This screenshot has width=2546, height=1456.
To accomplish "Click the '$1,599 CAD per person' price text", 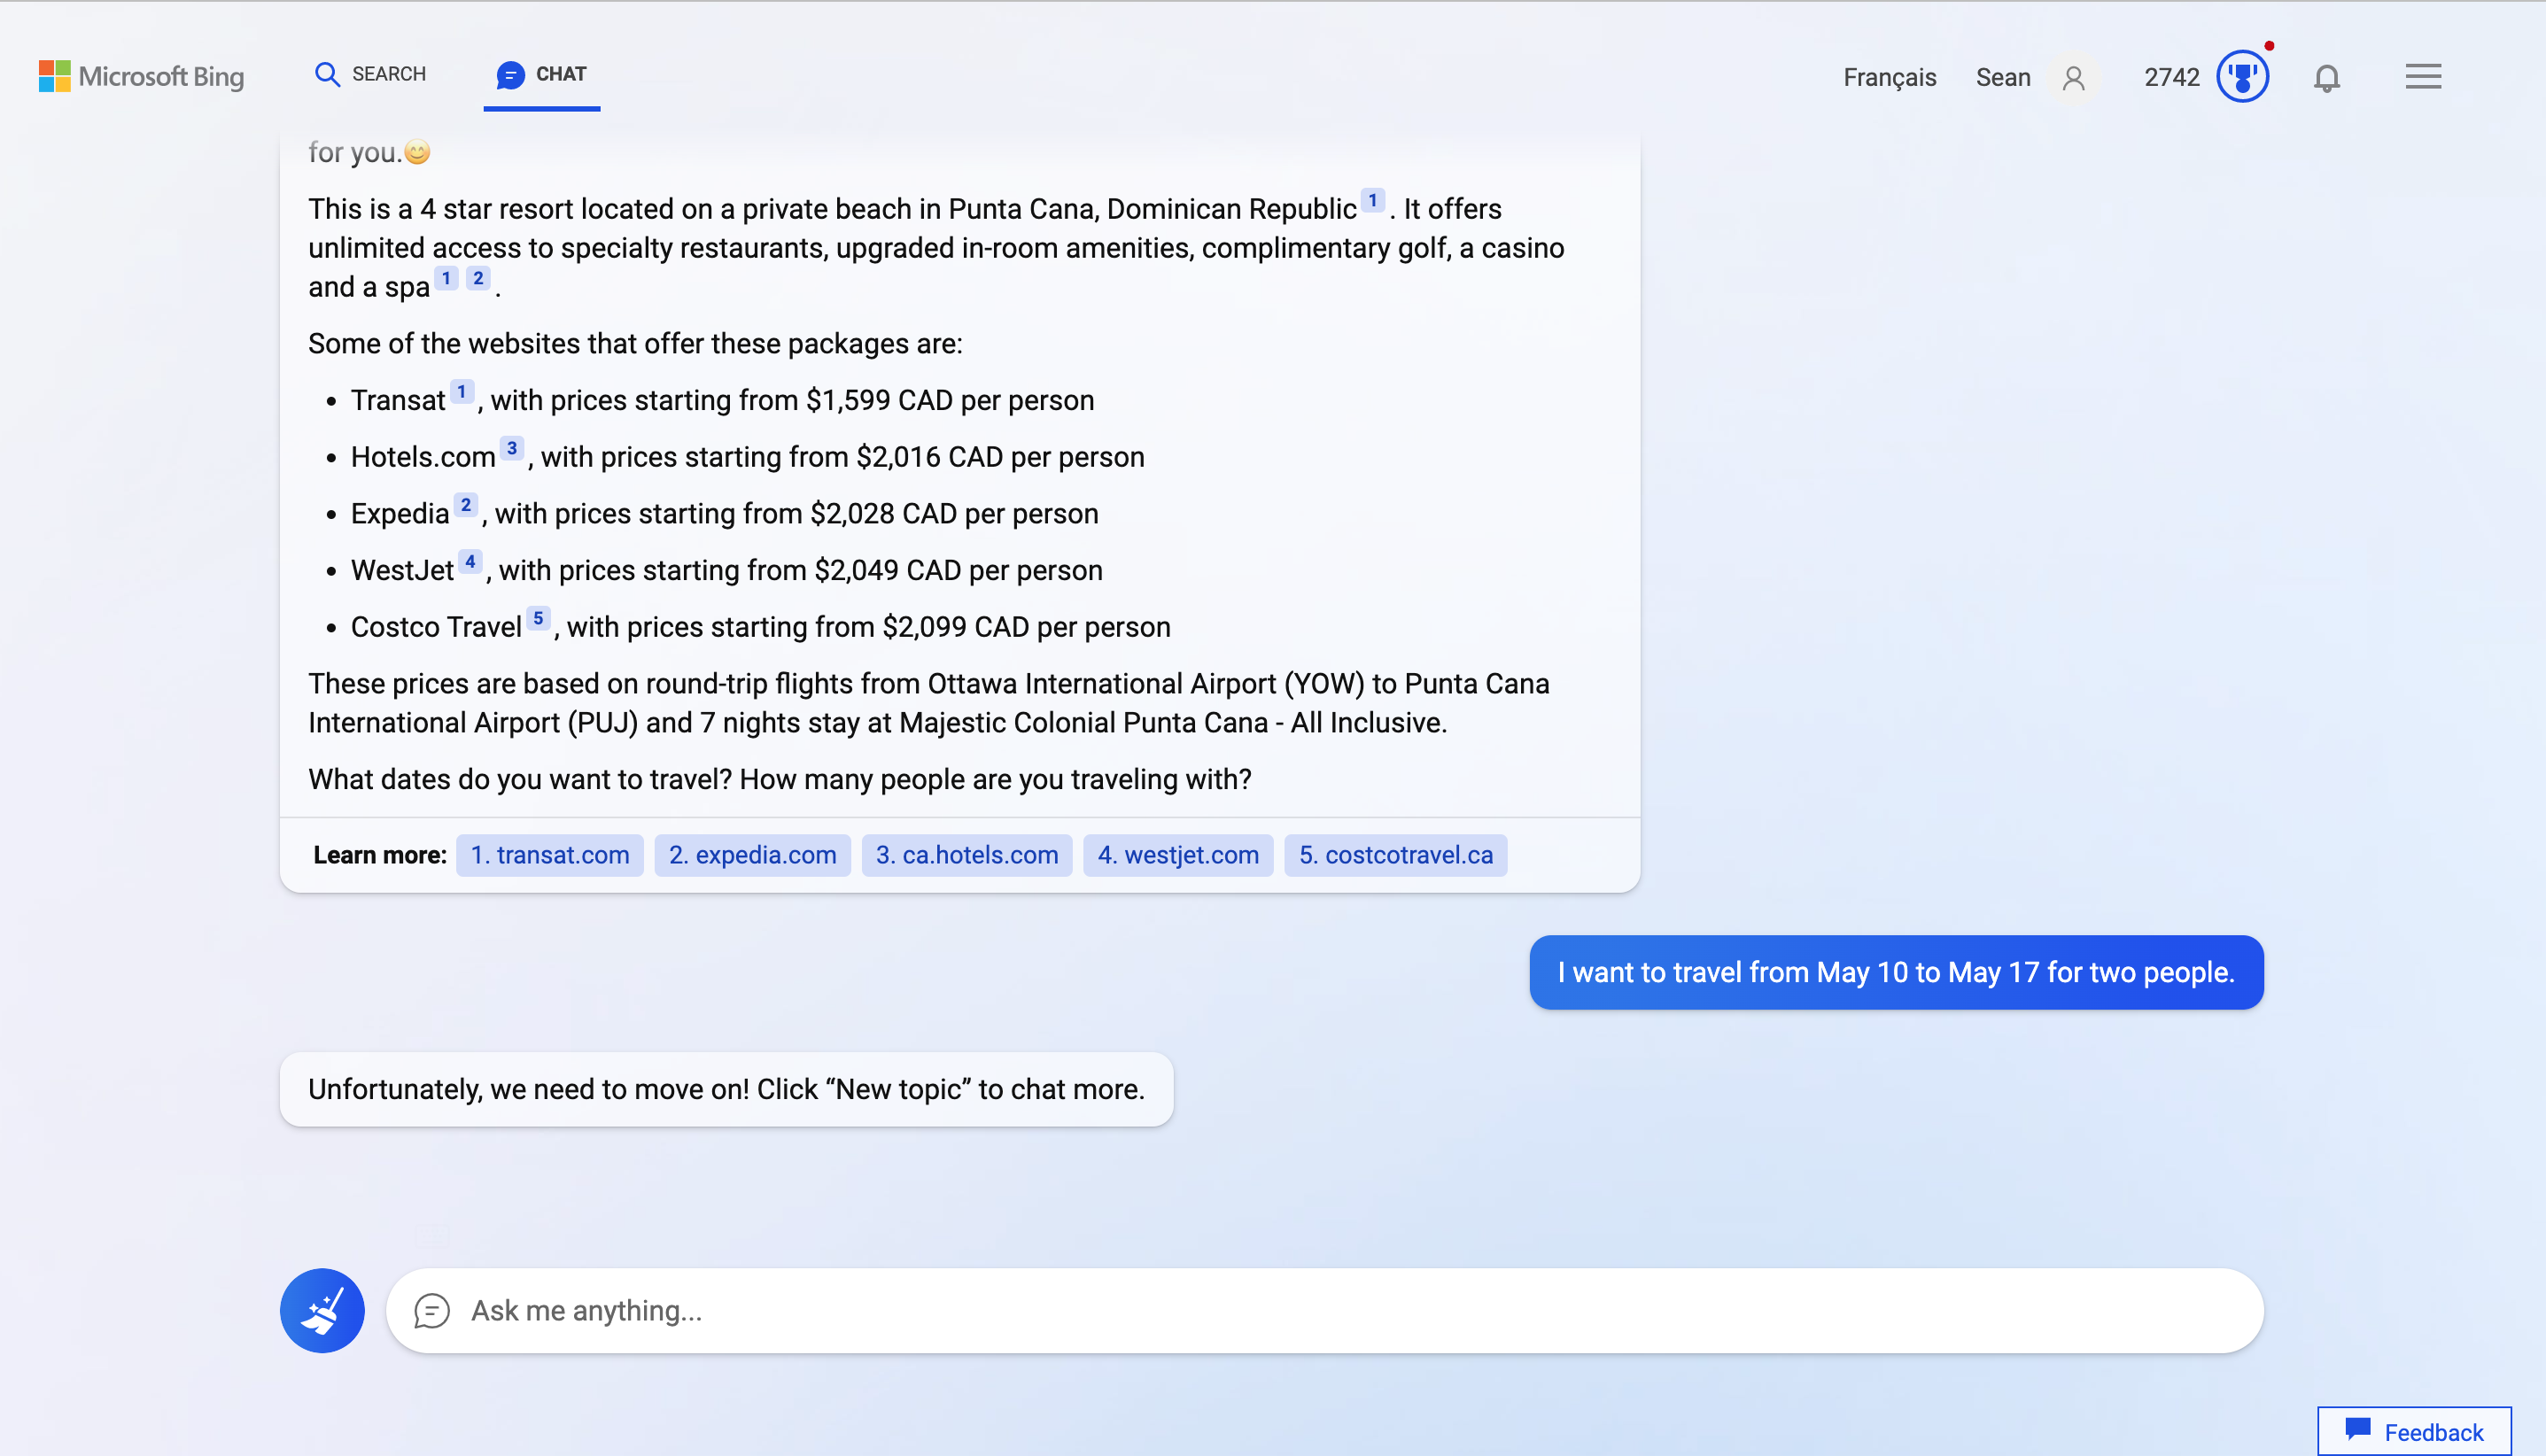I will click(x=950, y=400).
